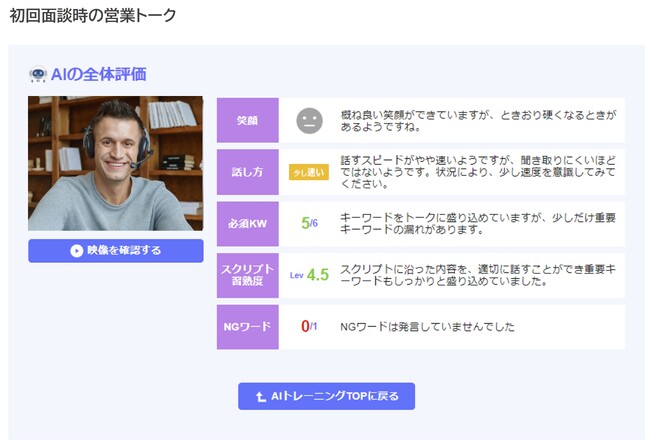Select the purple NGワード category label

click(247, 327)
